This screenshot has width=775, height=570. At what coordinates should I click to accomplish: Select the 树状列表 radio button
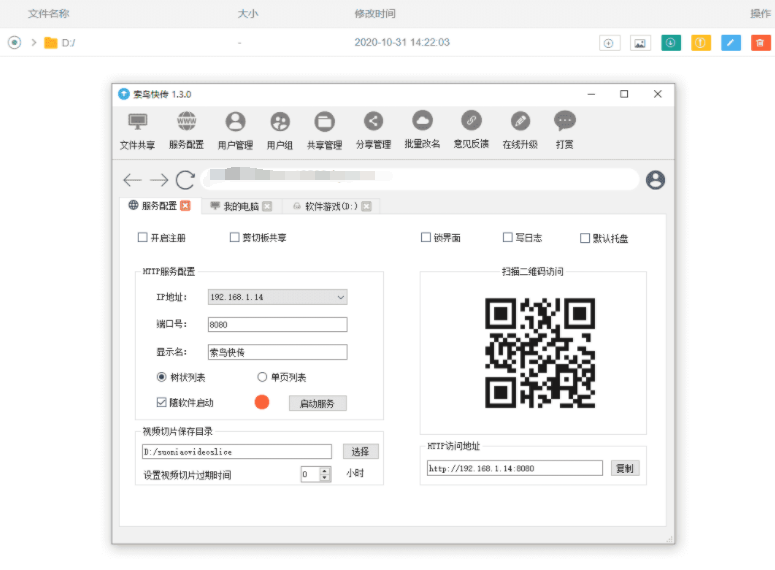(x=161, y=377)
